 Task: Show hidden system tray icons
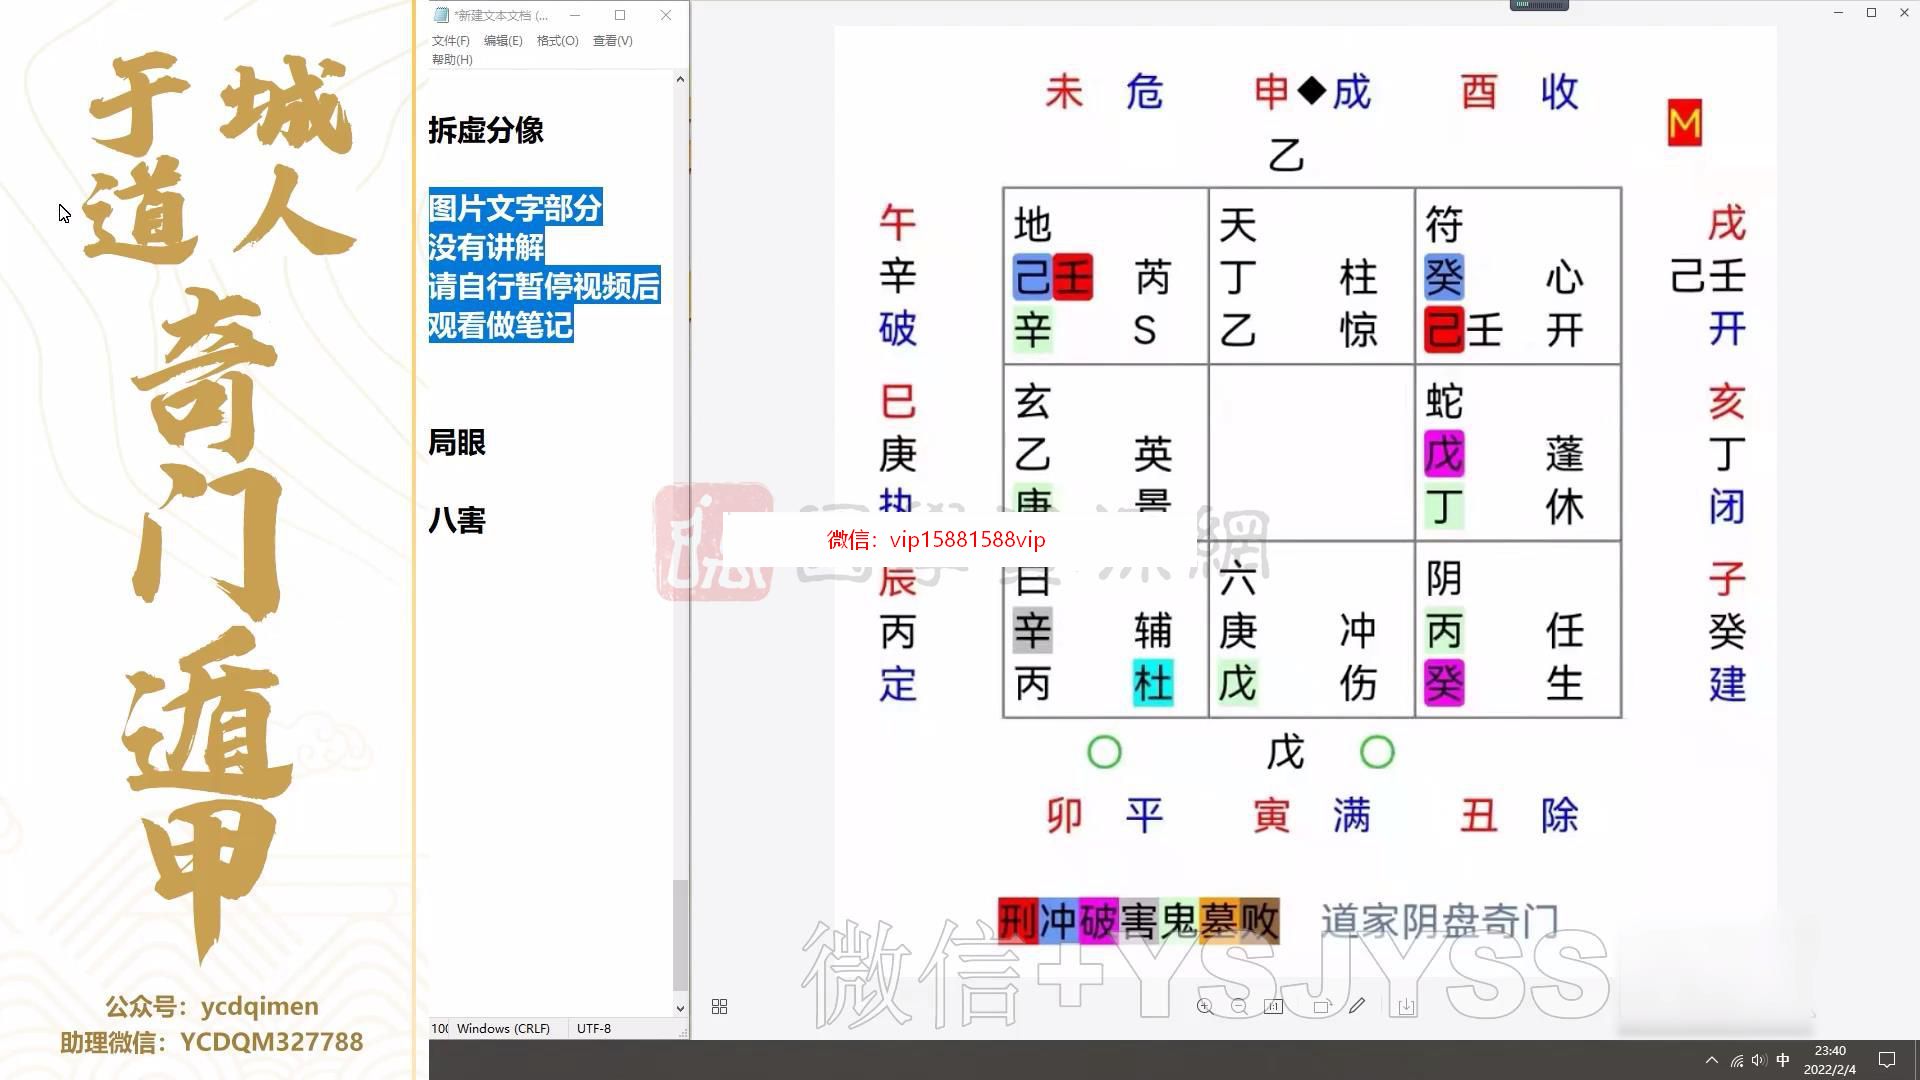pyautogui.click(x=1711, y=1060)
